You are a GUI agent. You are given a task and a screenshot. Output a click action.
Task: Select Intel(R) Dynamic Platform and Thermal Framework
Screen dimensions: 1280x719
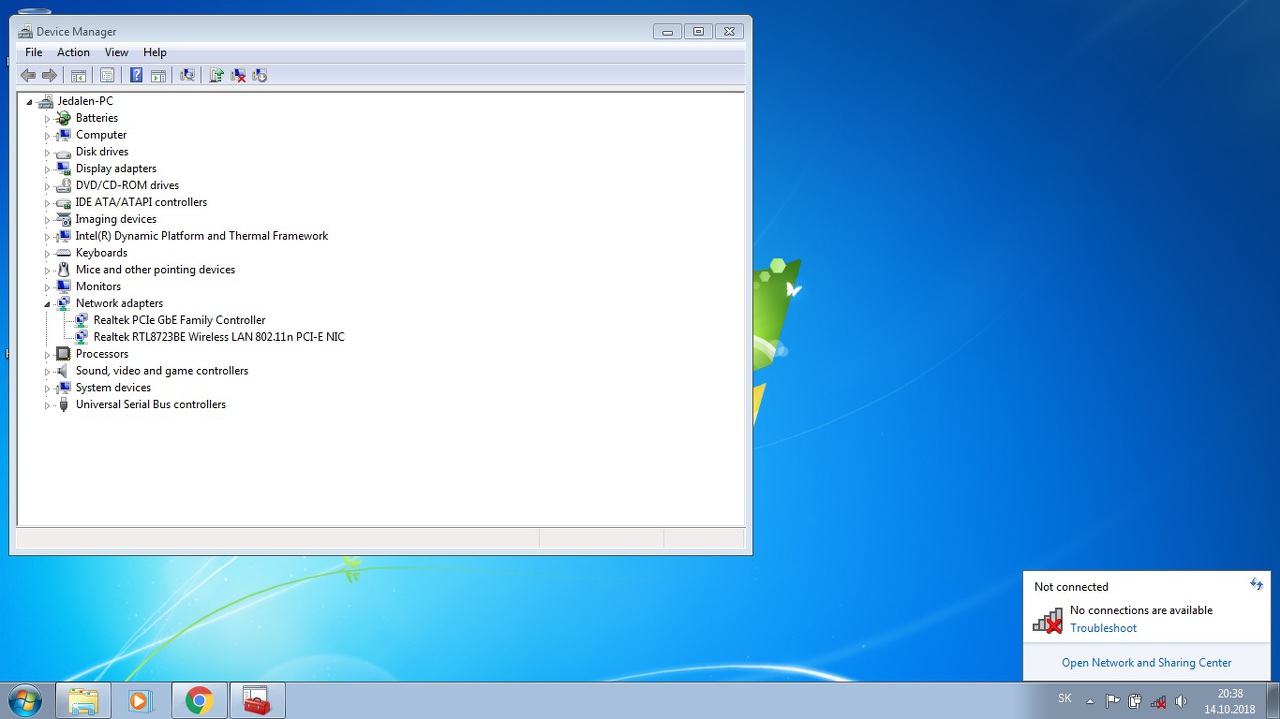coord(202,236)
